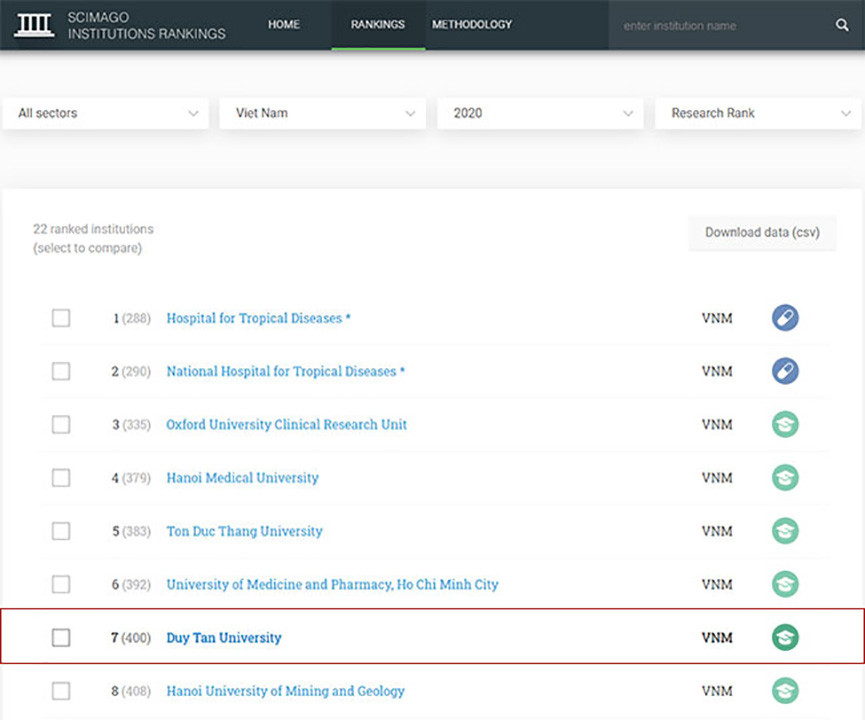Click the graduation cap icon for Ton Duc Thang University

(x=785, y=531)
